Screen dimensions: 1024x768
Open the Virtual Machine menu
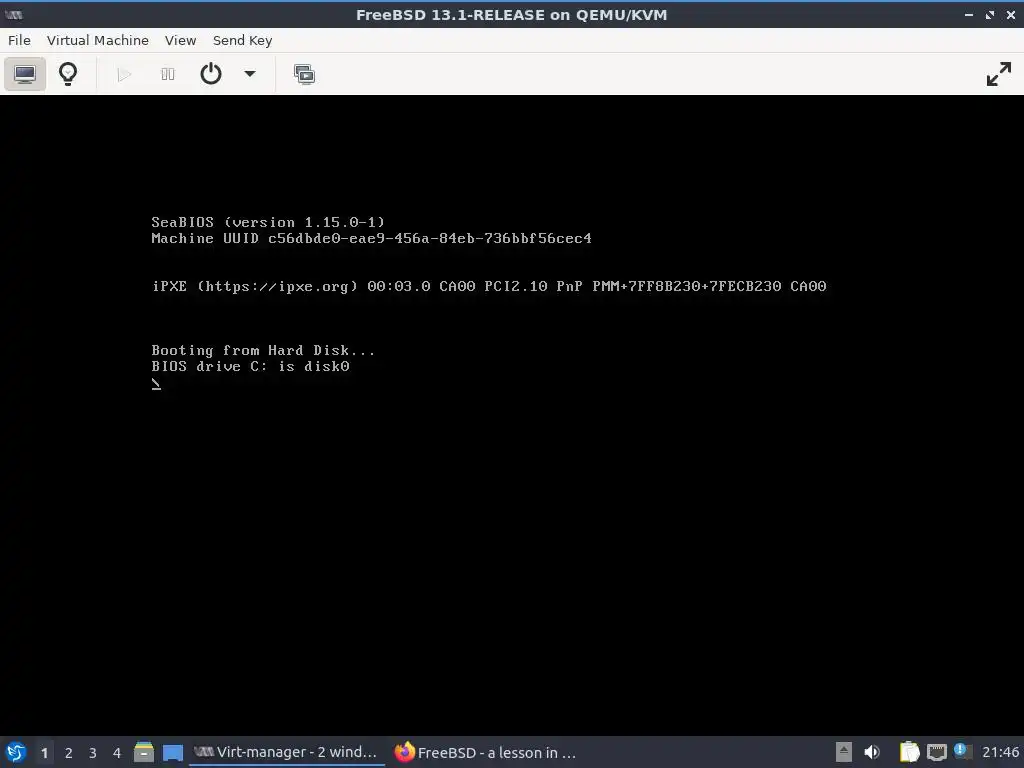pos(97,40)
